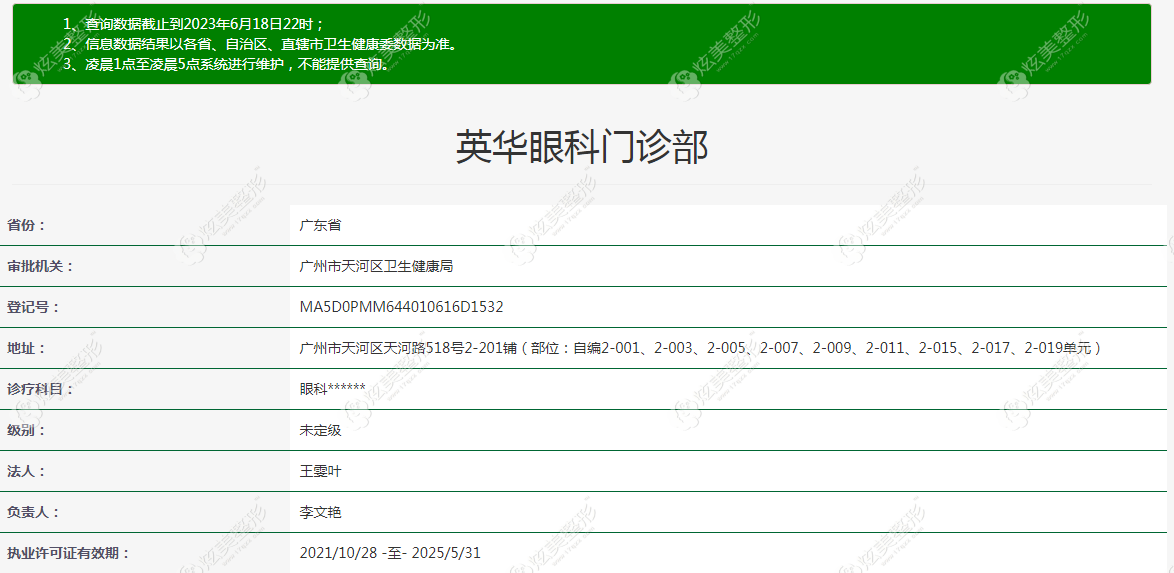Select the 登记号 label
1174x573 pixels.
(x=33, y=307)
